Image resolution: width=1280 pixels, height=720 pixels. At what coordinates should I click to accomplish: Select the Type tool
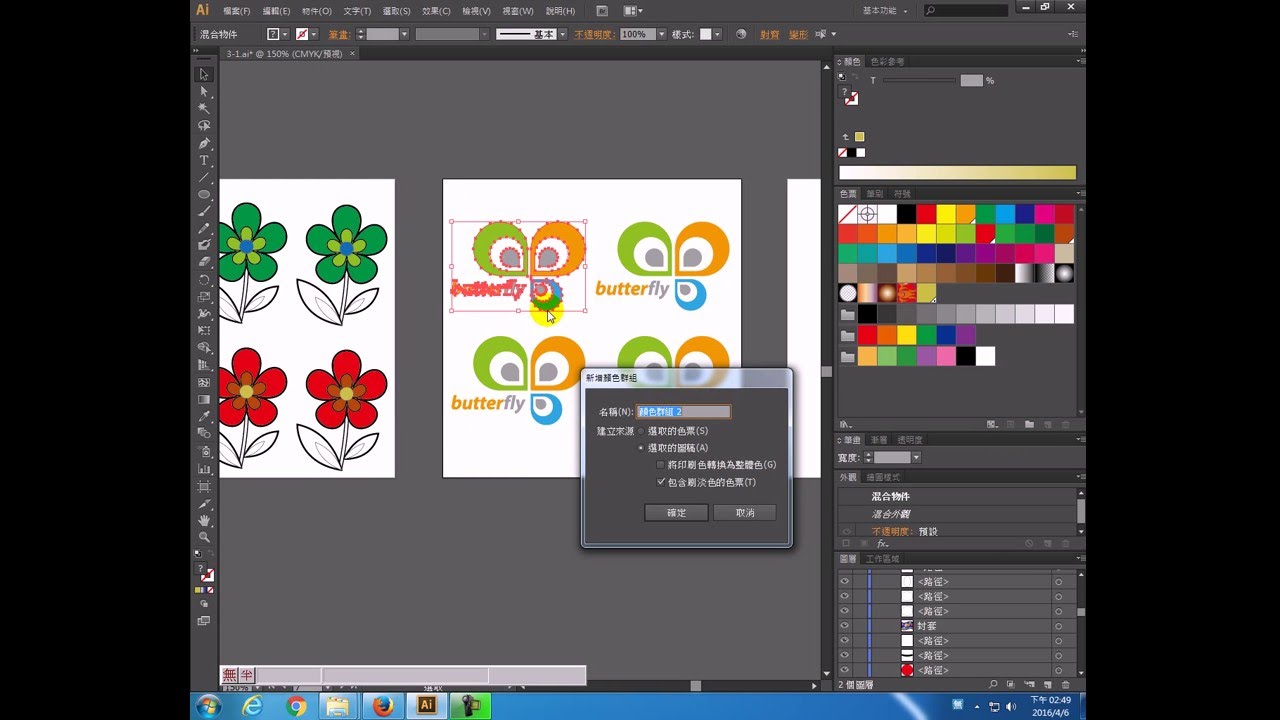coord(204,160)
